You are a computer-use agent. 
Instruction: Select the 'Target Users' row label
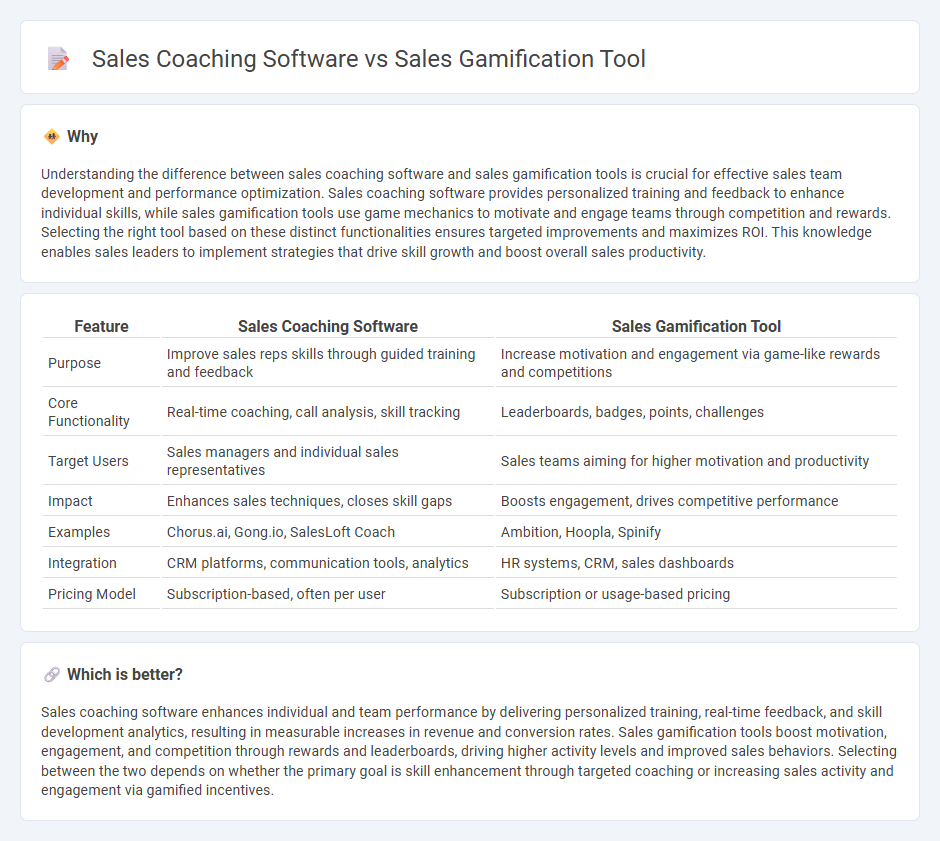[x=88, y=461]
